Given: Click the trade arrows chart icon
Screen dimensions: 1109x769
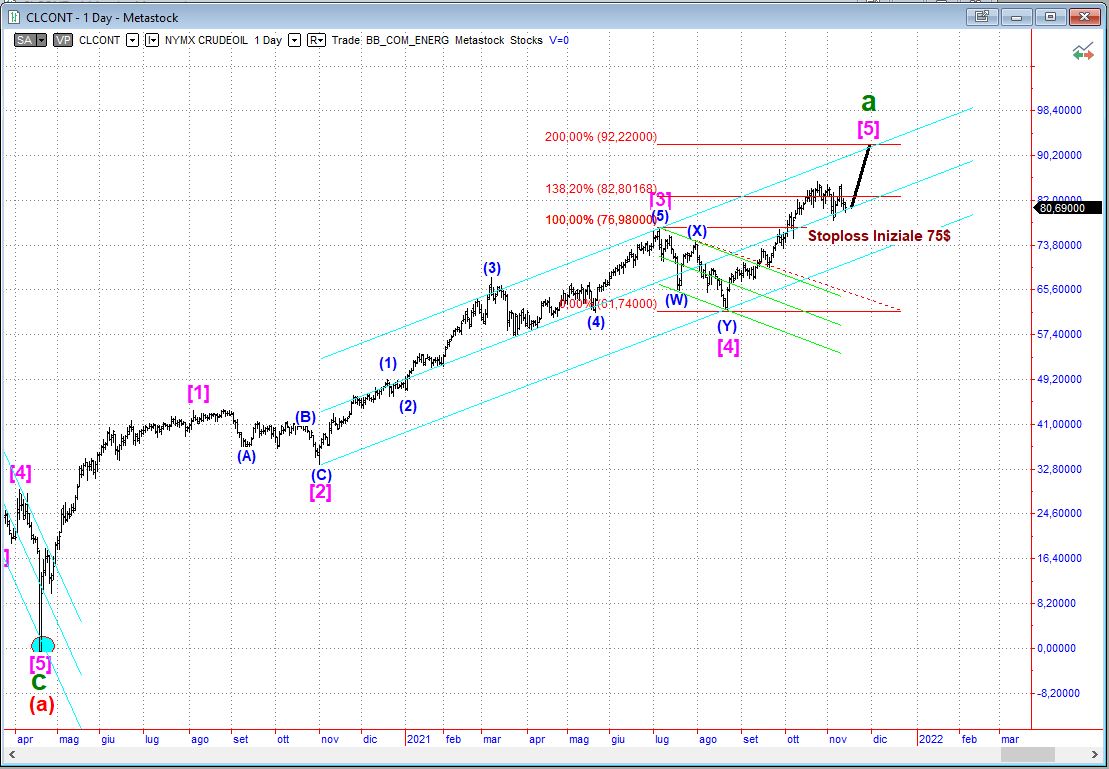Looking at the screenshot, I should (x=1083, y=52).
